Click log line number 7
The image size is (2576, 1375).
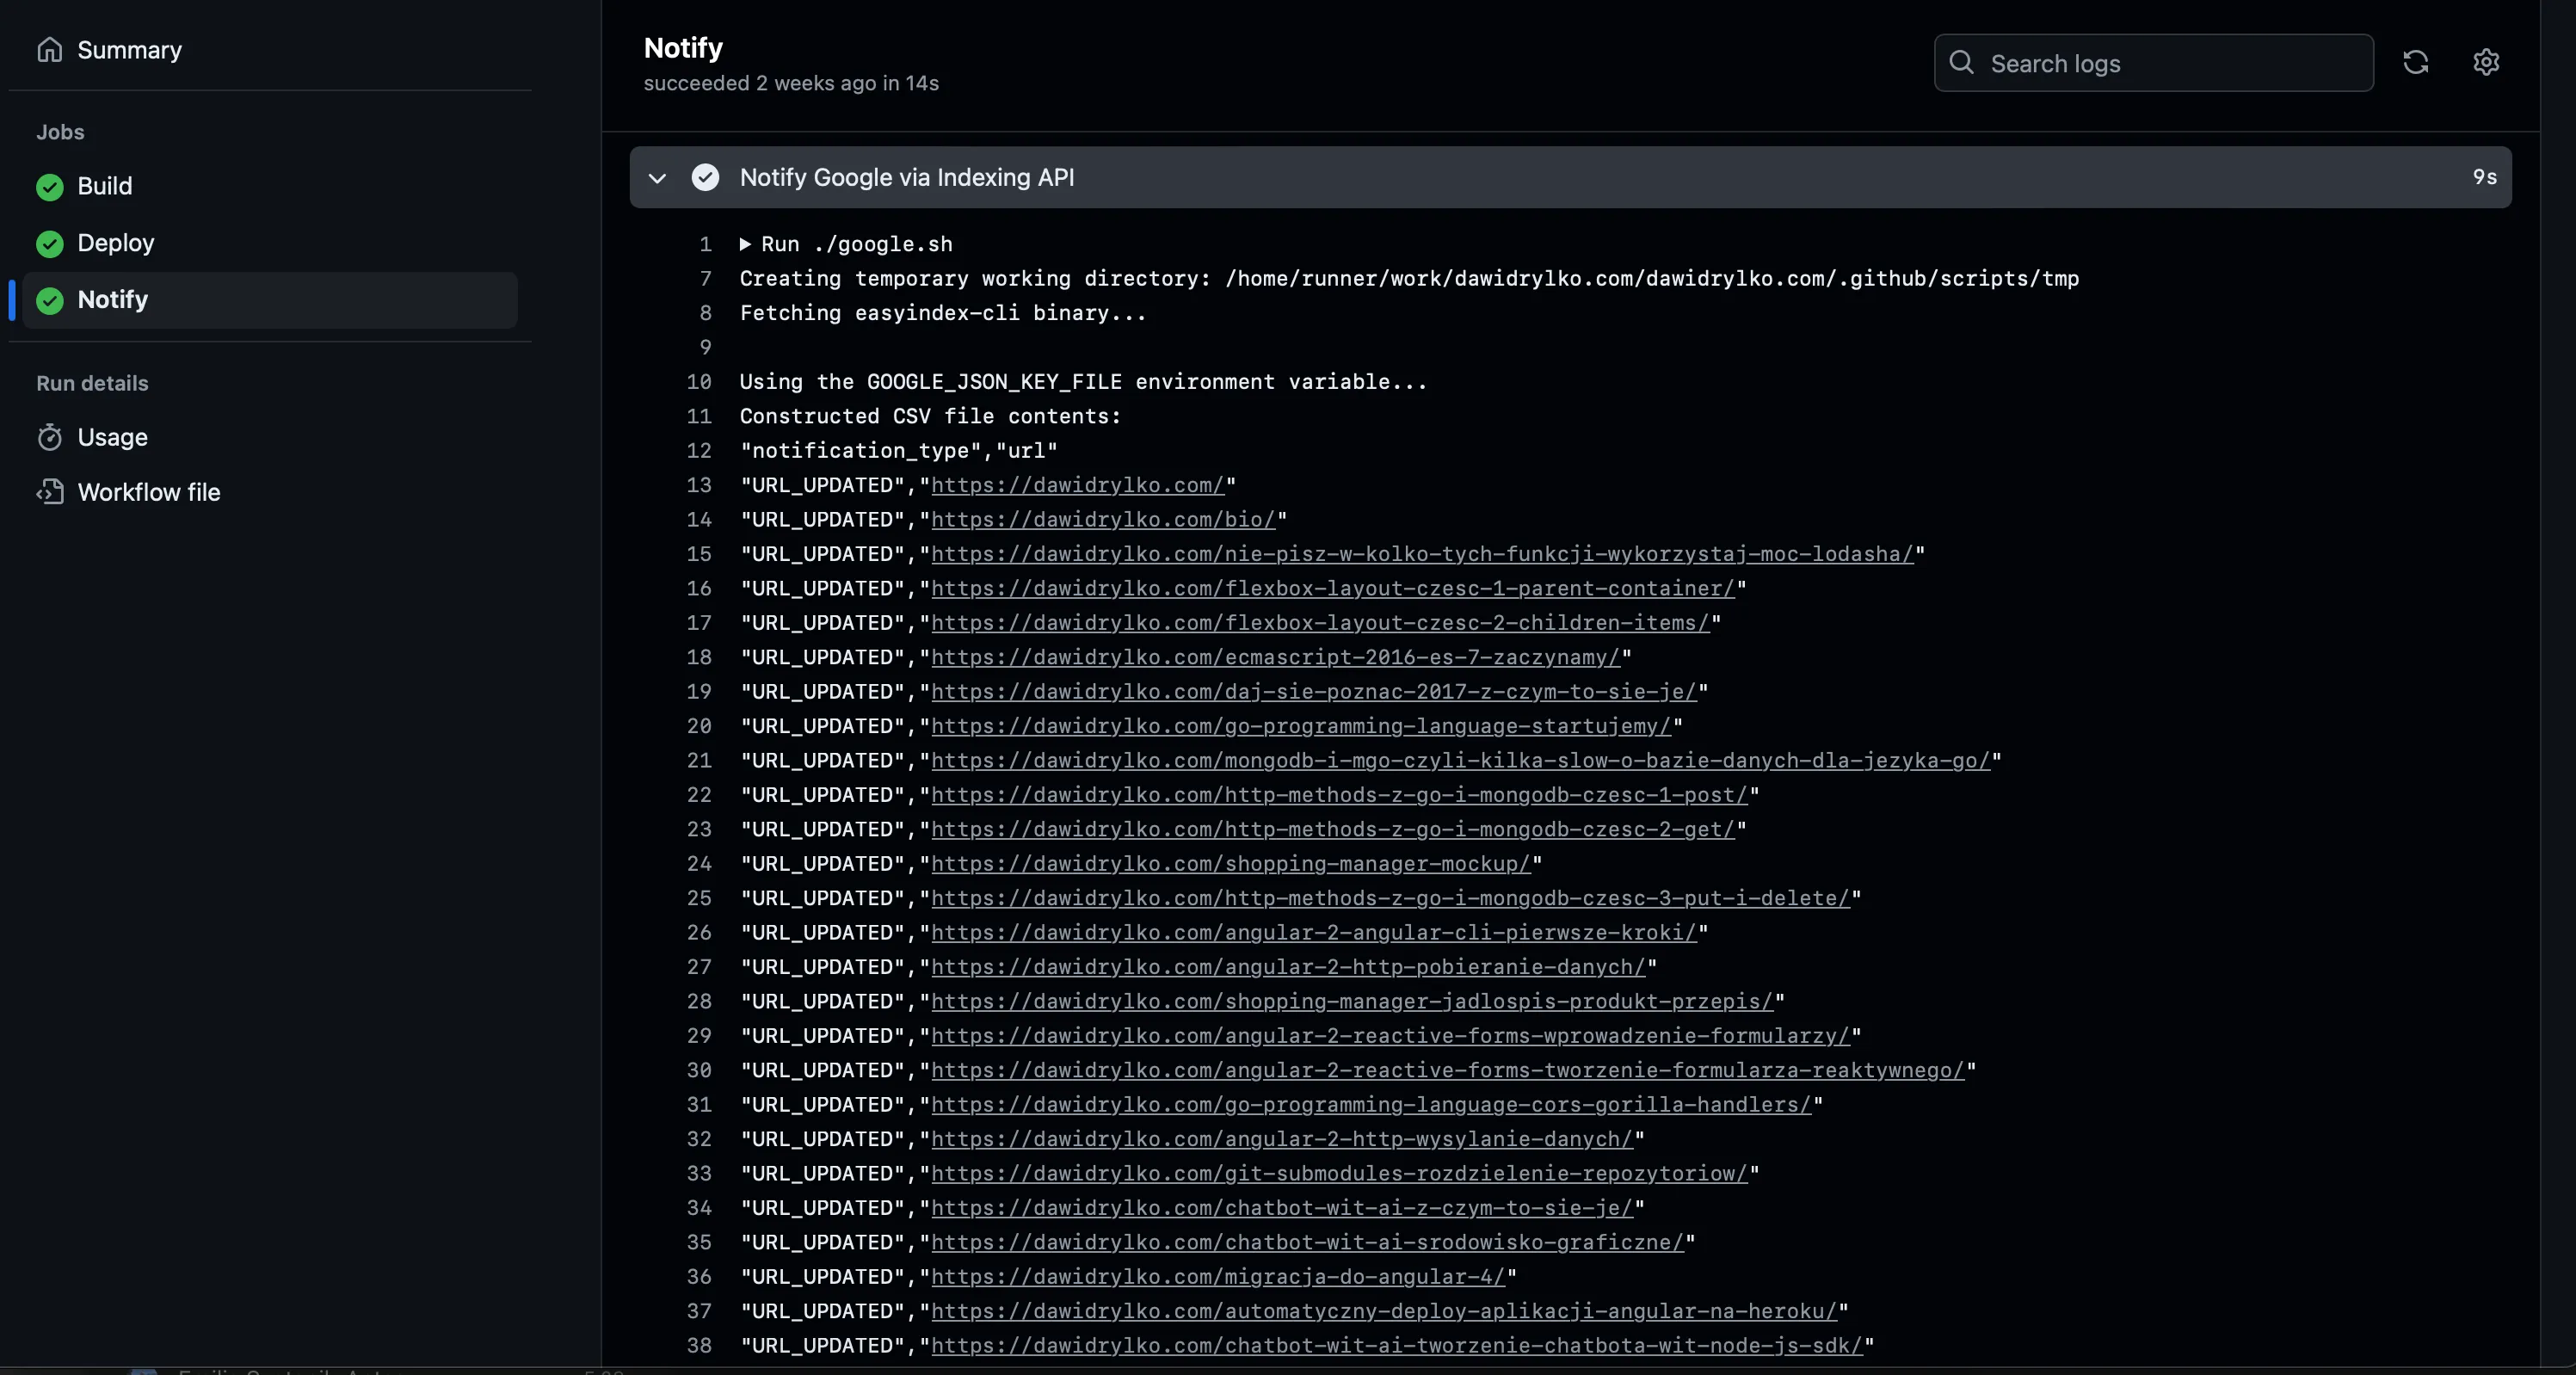coord(705,279)
